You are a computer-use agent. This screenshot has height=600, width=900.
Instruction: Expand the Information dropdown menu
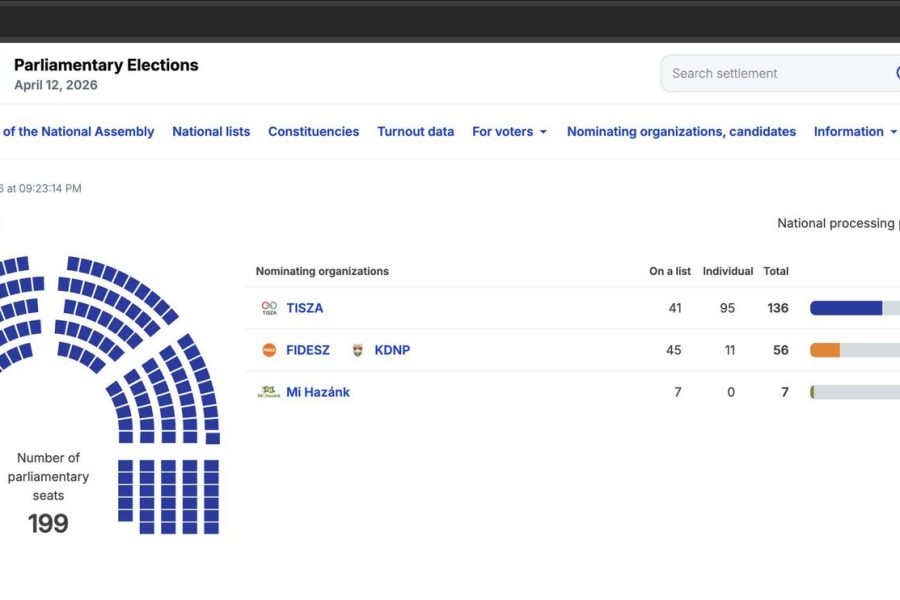855,131
